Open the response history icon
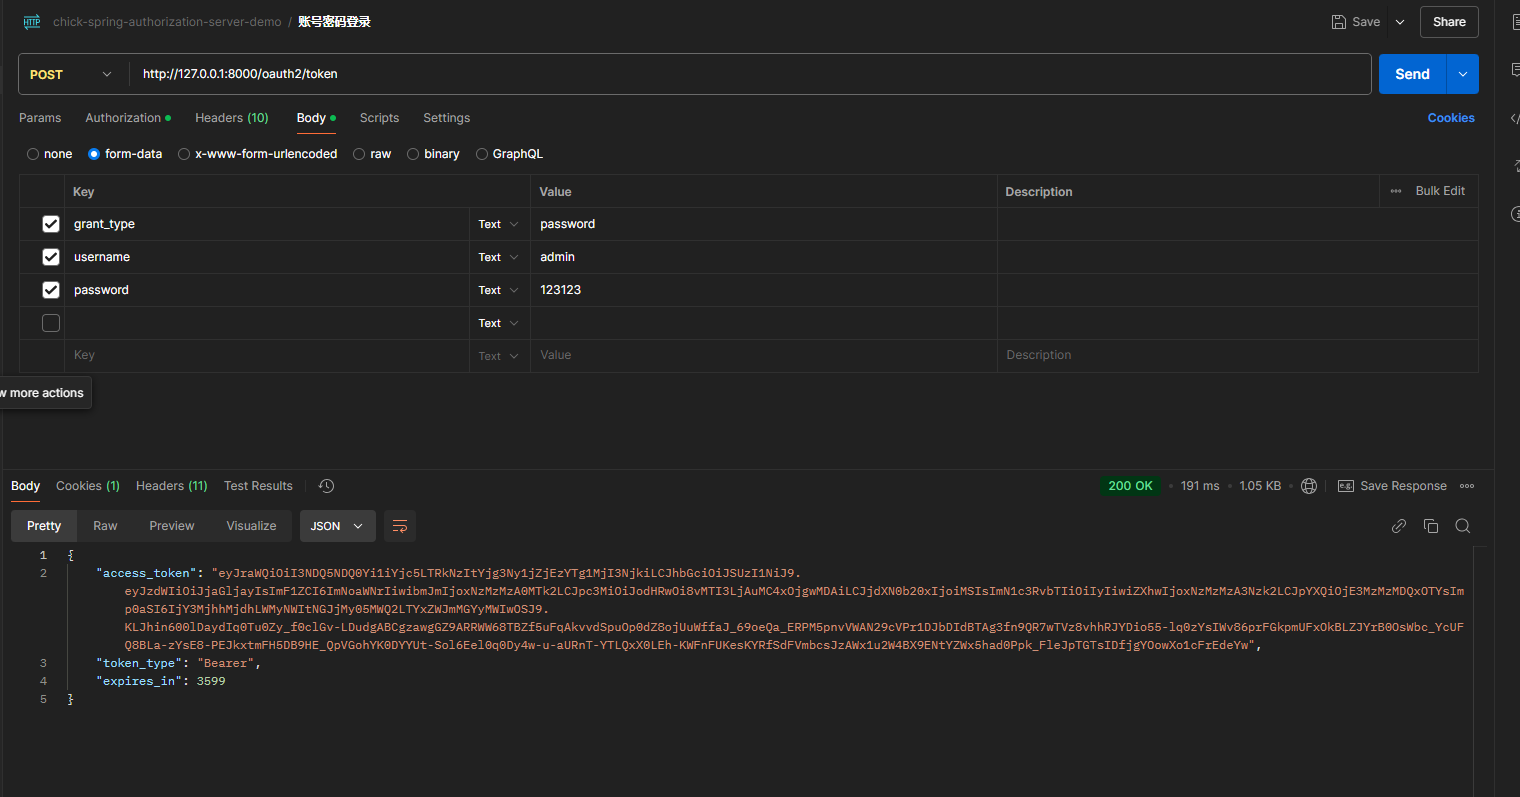The image size is (1520, 797). (326, 486)
